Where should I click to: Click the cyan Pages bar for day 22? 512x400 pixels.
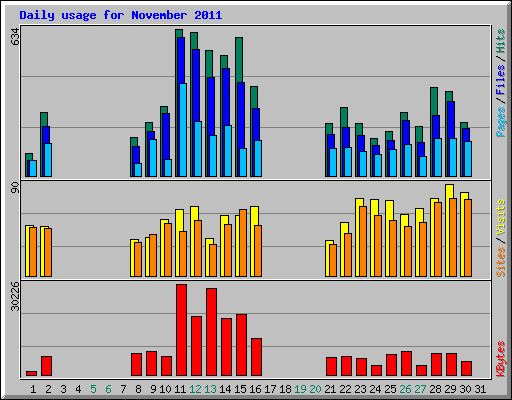pyautogui.click(x=348, y=162)
